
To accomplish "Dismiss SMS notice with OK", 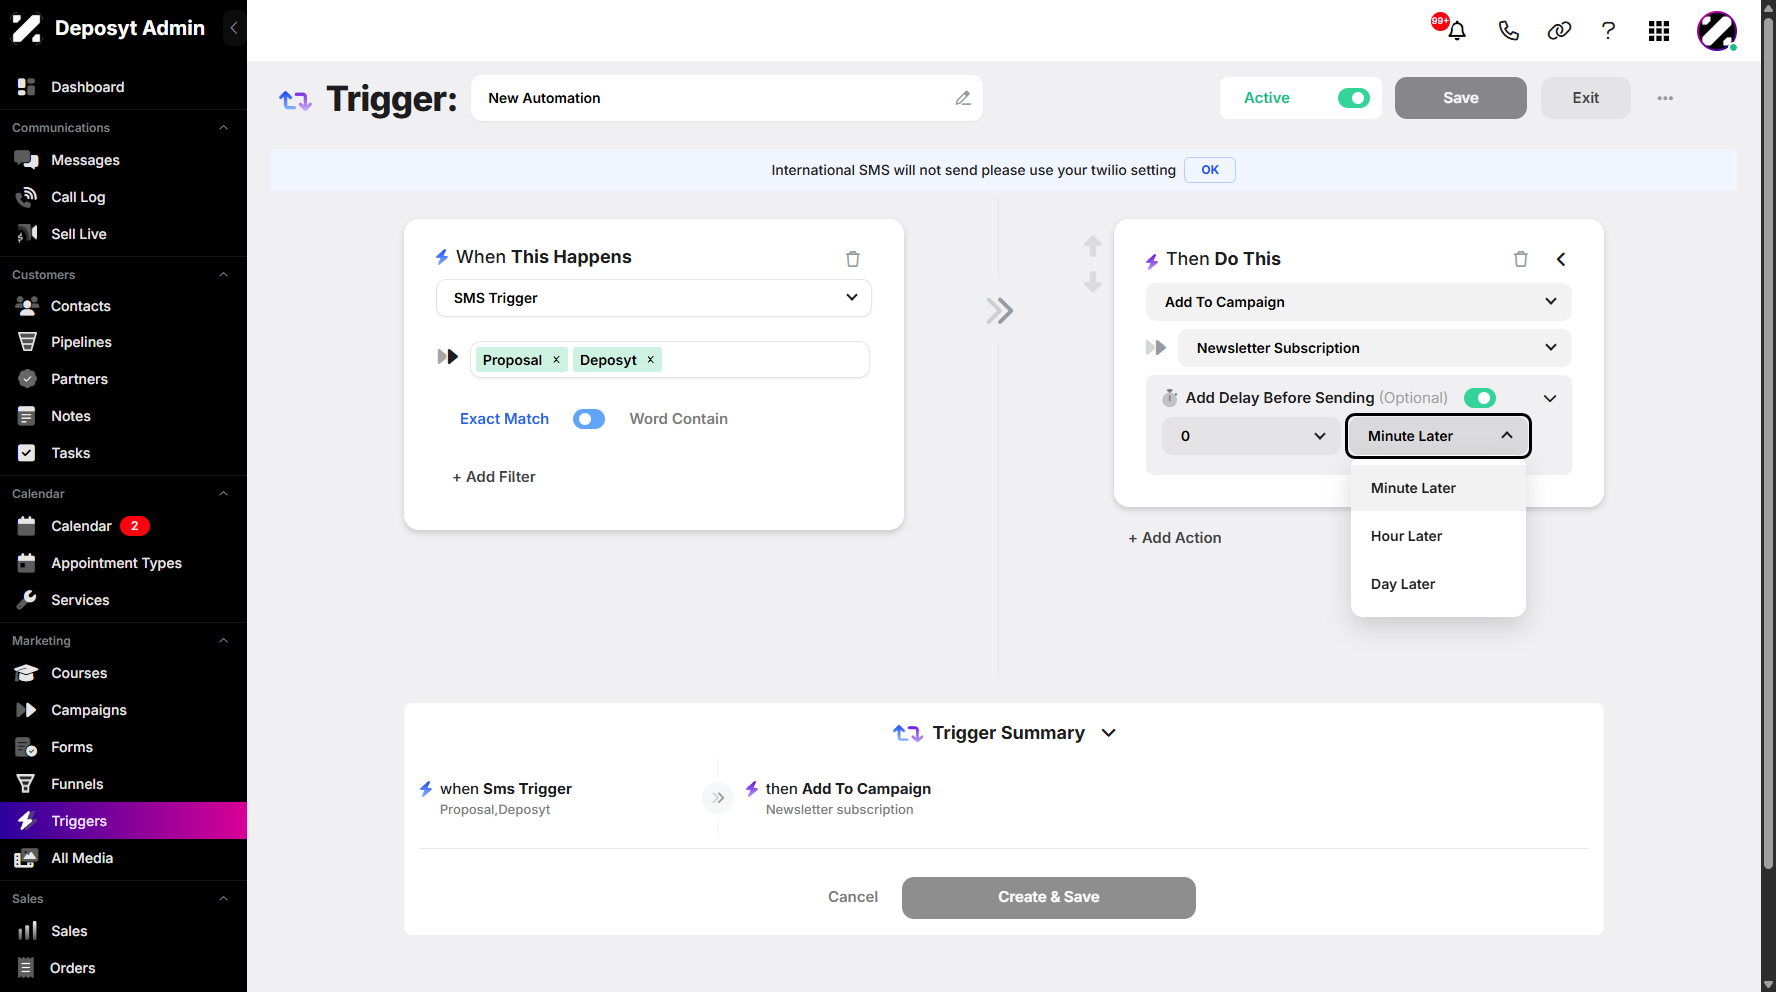I will point(1210,170).
